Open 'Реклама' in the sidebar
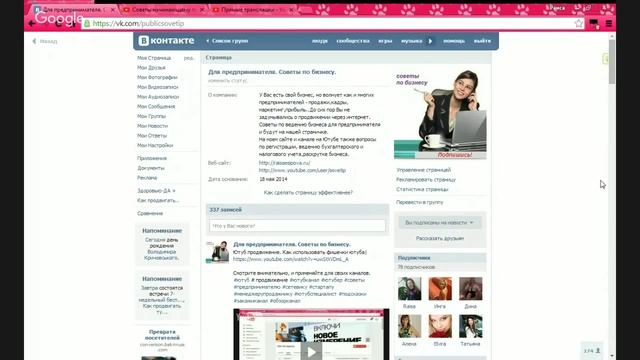This screenshot has width=640, height=360. click(147, 178)
